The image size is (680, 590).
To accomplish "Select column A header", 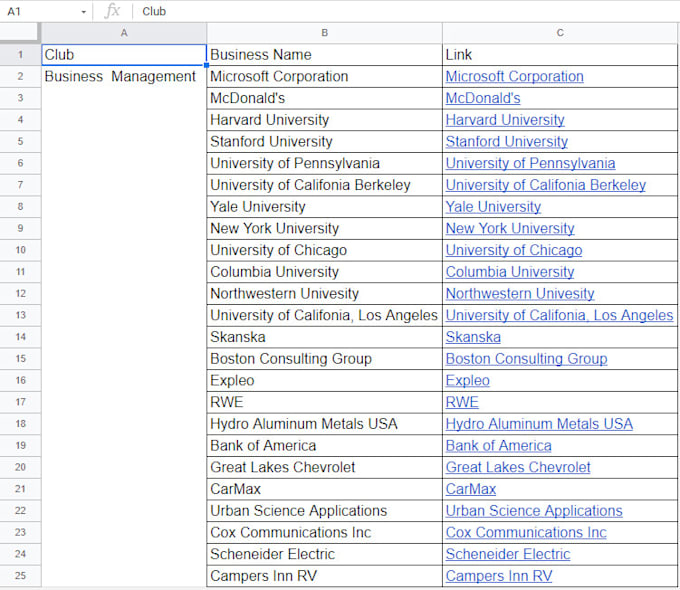I will [124, 33].
